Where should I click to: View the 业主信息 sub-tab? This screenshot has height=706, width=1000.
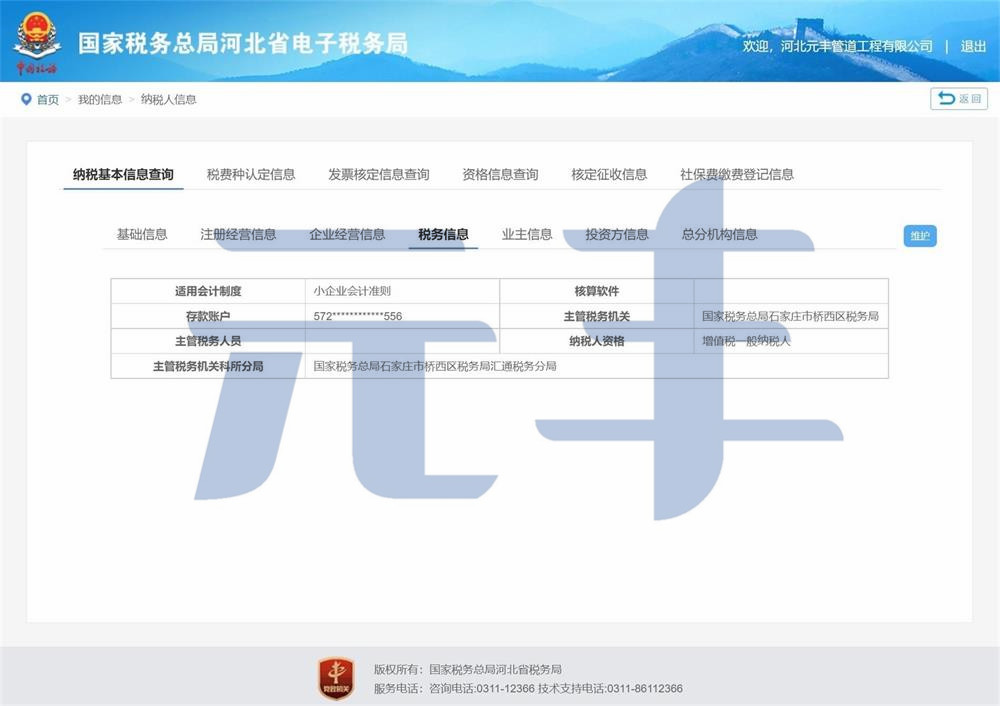tap(527, 234)
